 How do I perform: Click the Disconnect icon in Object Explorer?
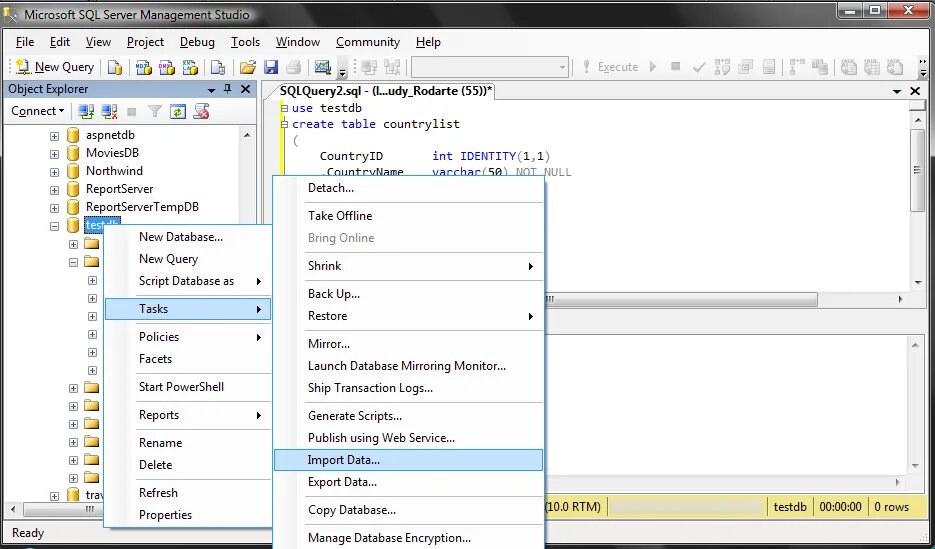pos(109,111)
